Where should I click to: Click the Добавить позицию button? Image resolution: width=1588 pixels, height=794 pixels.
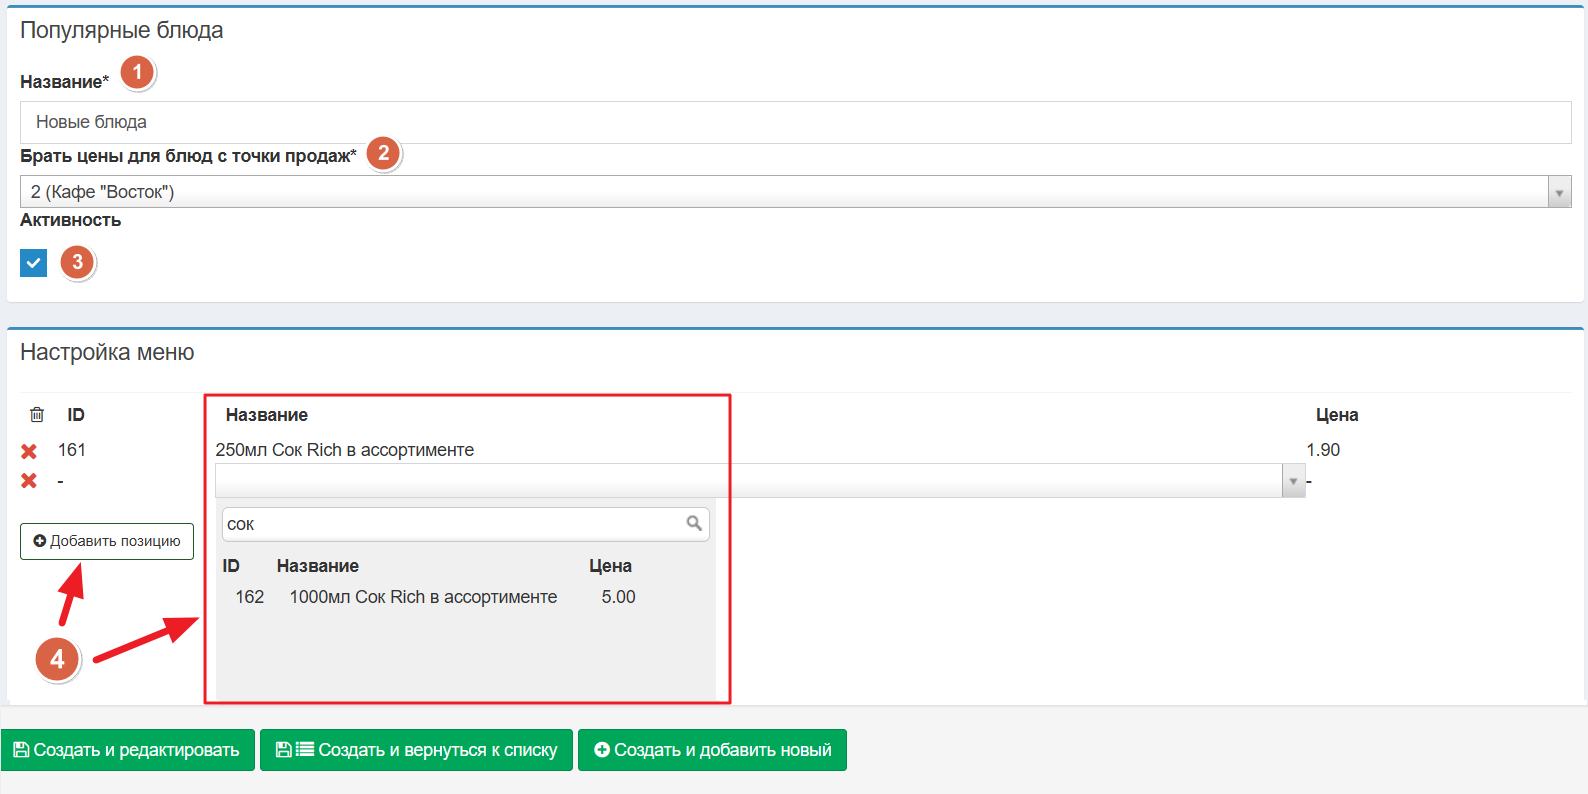coord(107,541)
